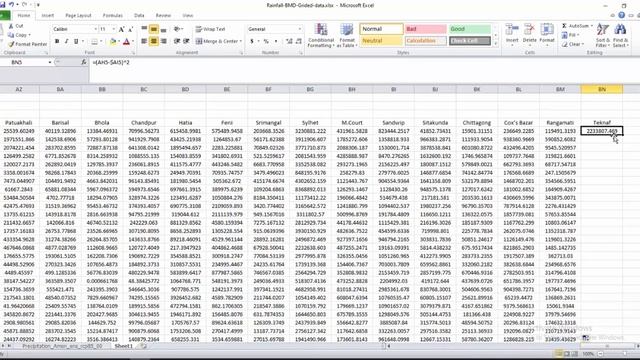Select the BN column header

602,89
